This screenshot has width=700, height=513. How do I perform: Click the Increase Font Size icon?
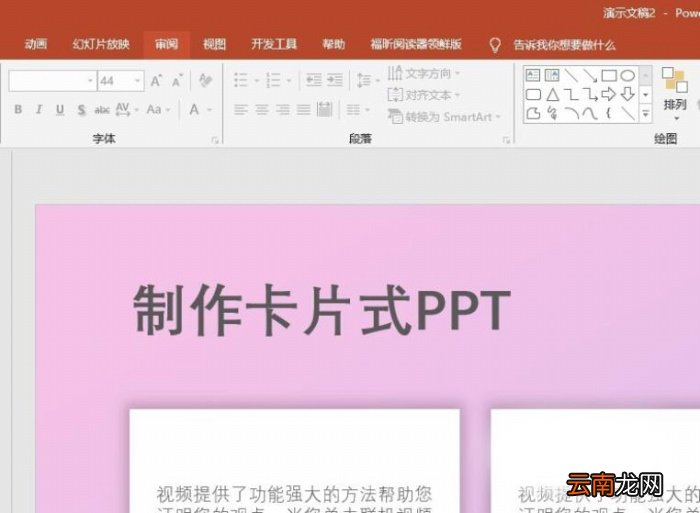click(156, 81)
